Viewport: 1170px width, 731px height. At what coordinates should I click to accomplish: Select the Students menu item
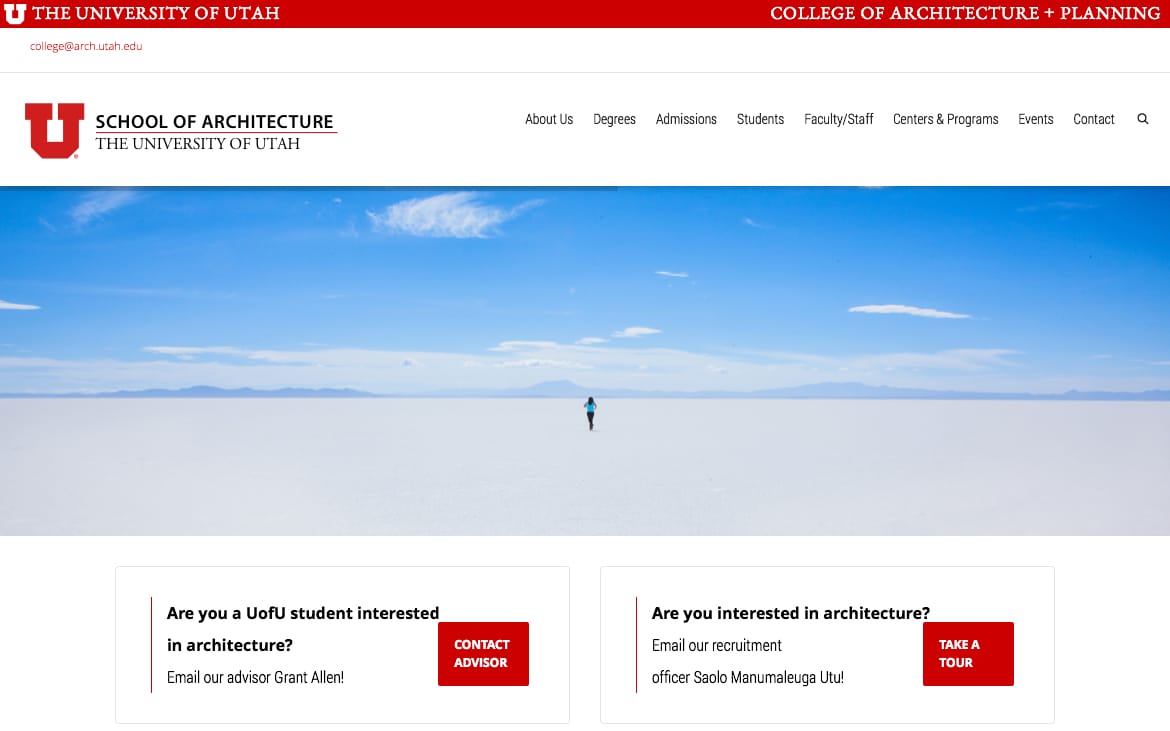pyautogui.click(x=760, y=119)
